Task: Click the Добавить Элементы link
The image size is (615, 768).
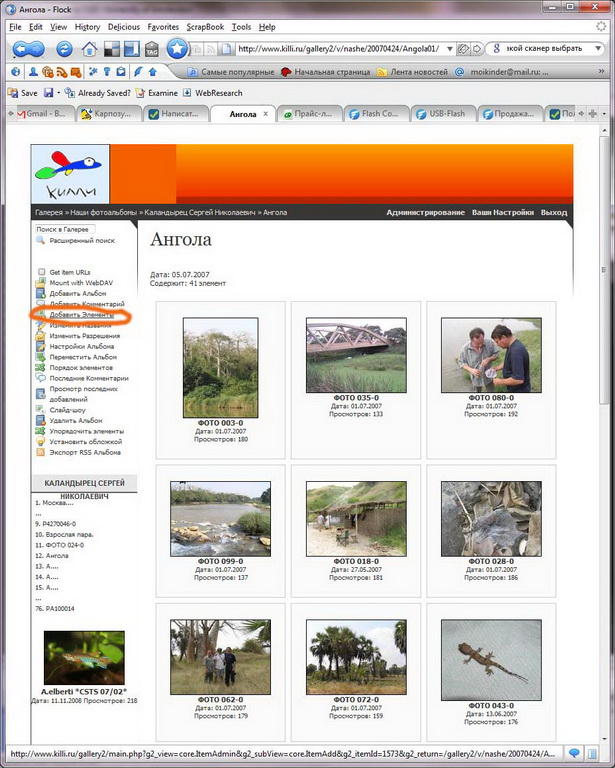Action: pos(81,314)
